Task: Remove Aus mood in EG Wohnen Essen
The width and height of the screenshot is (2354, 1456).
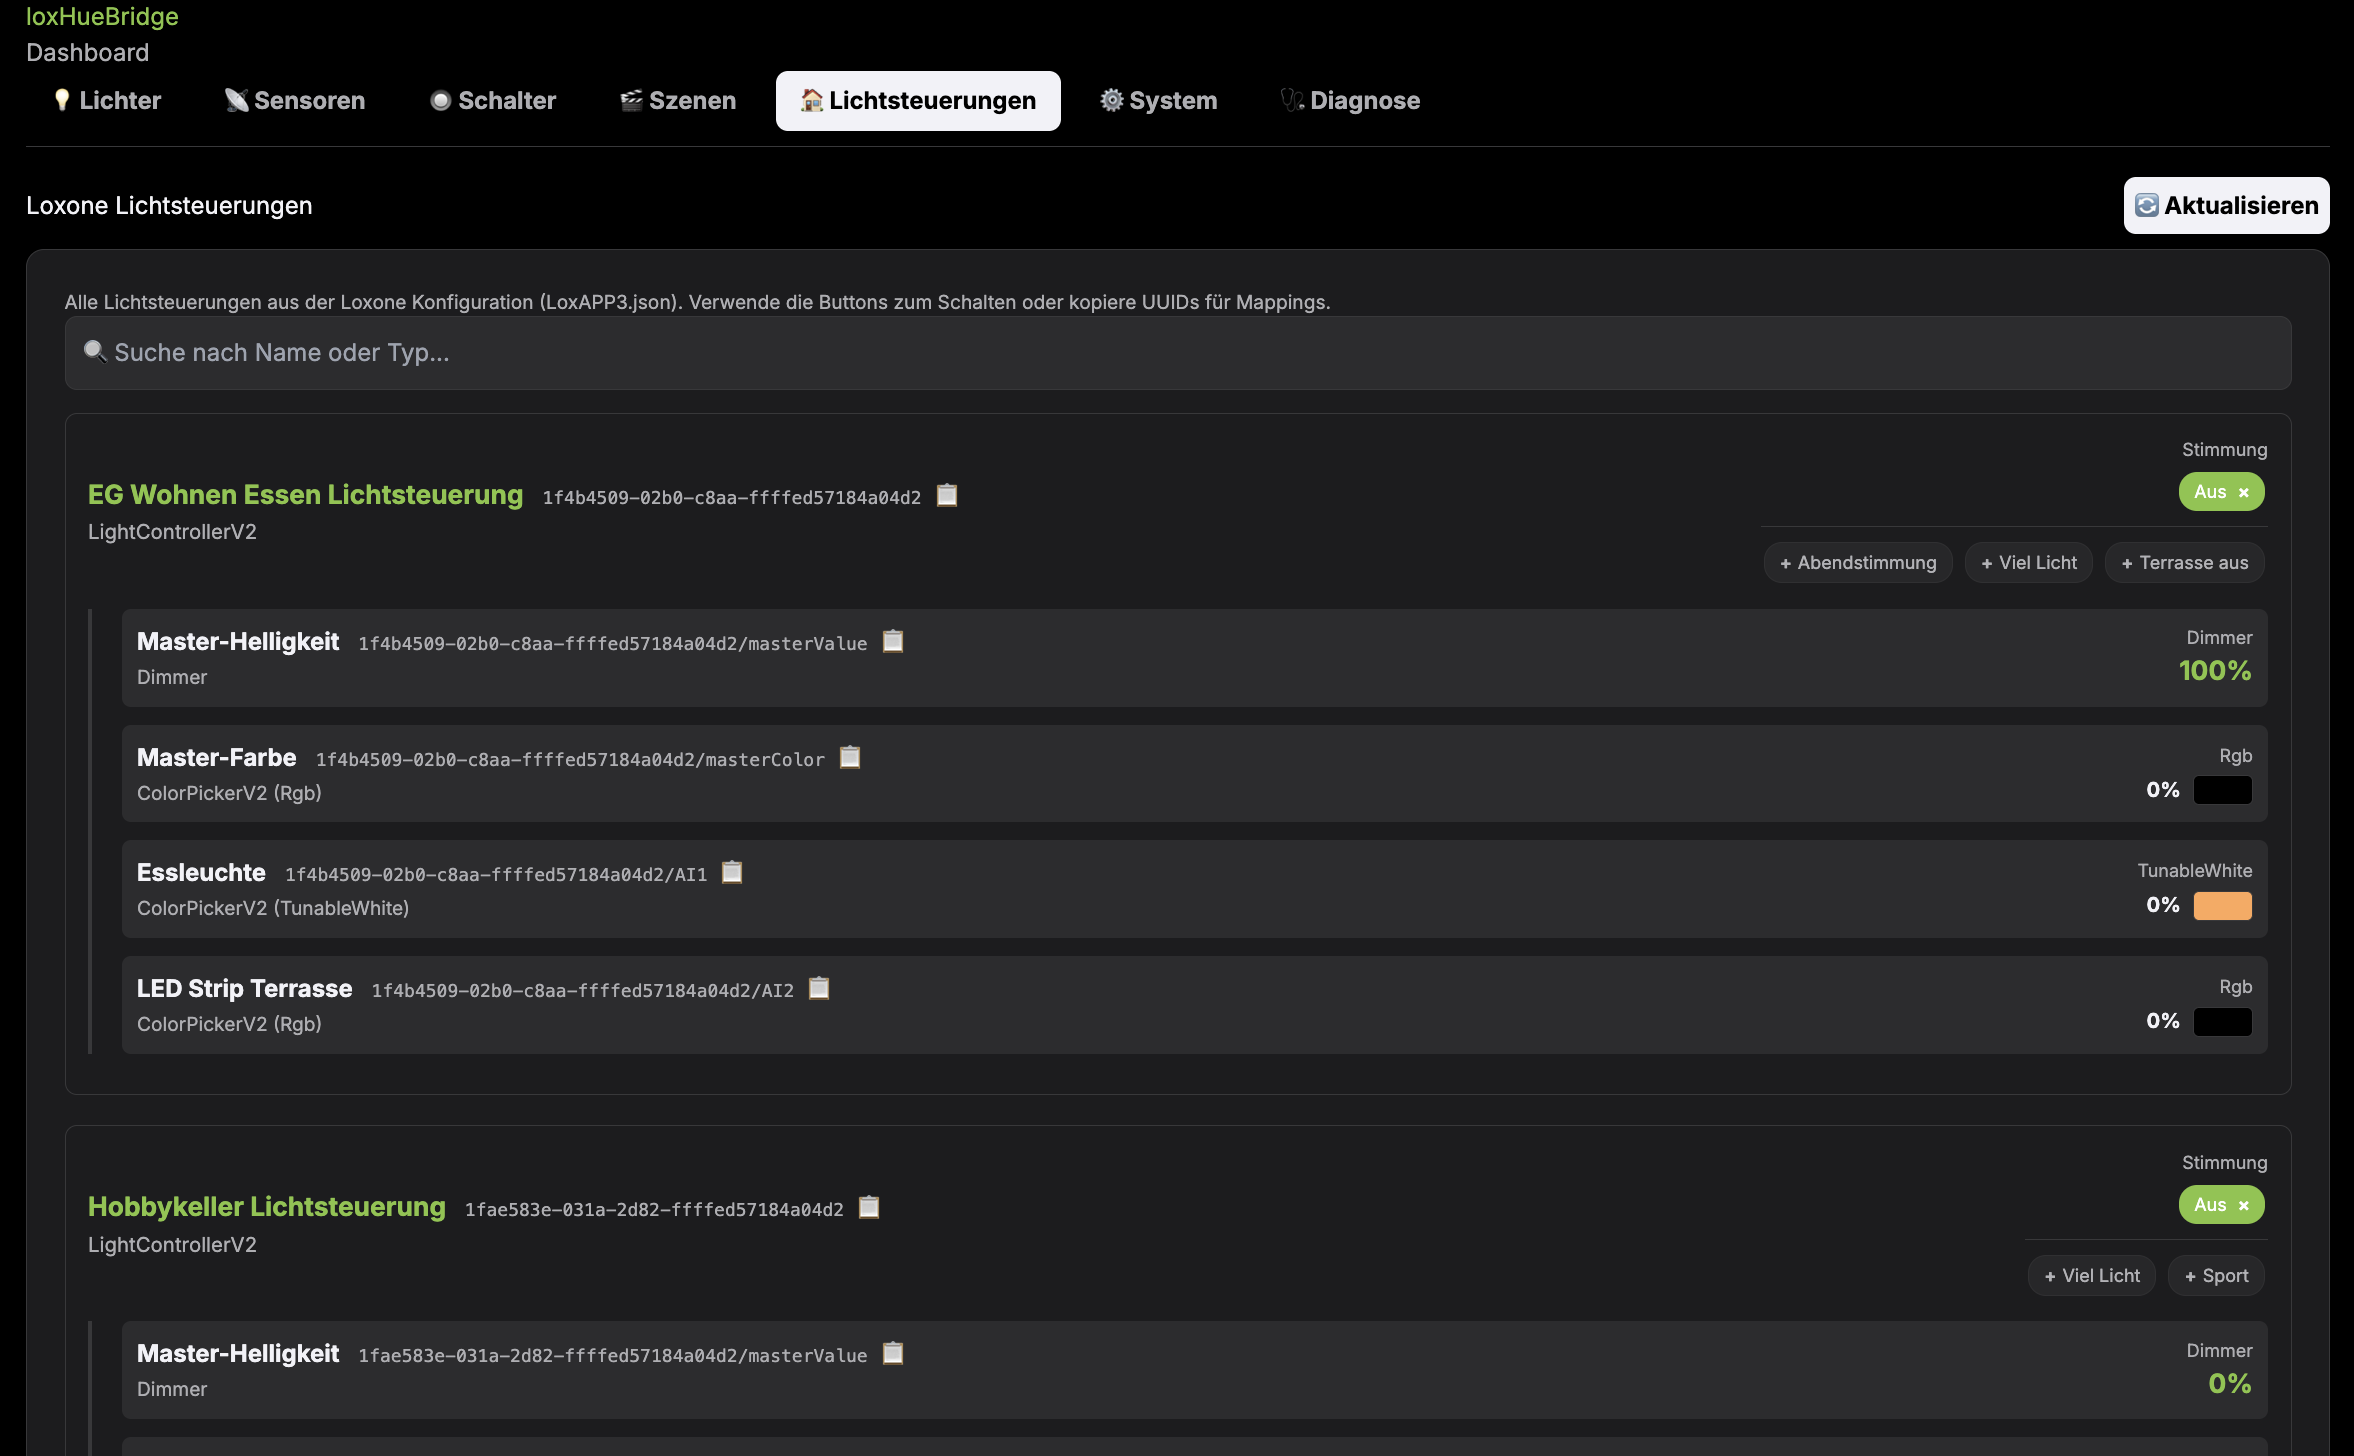Action: tap(2244, 493)
